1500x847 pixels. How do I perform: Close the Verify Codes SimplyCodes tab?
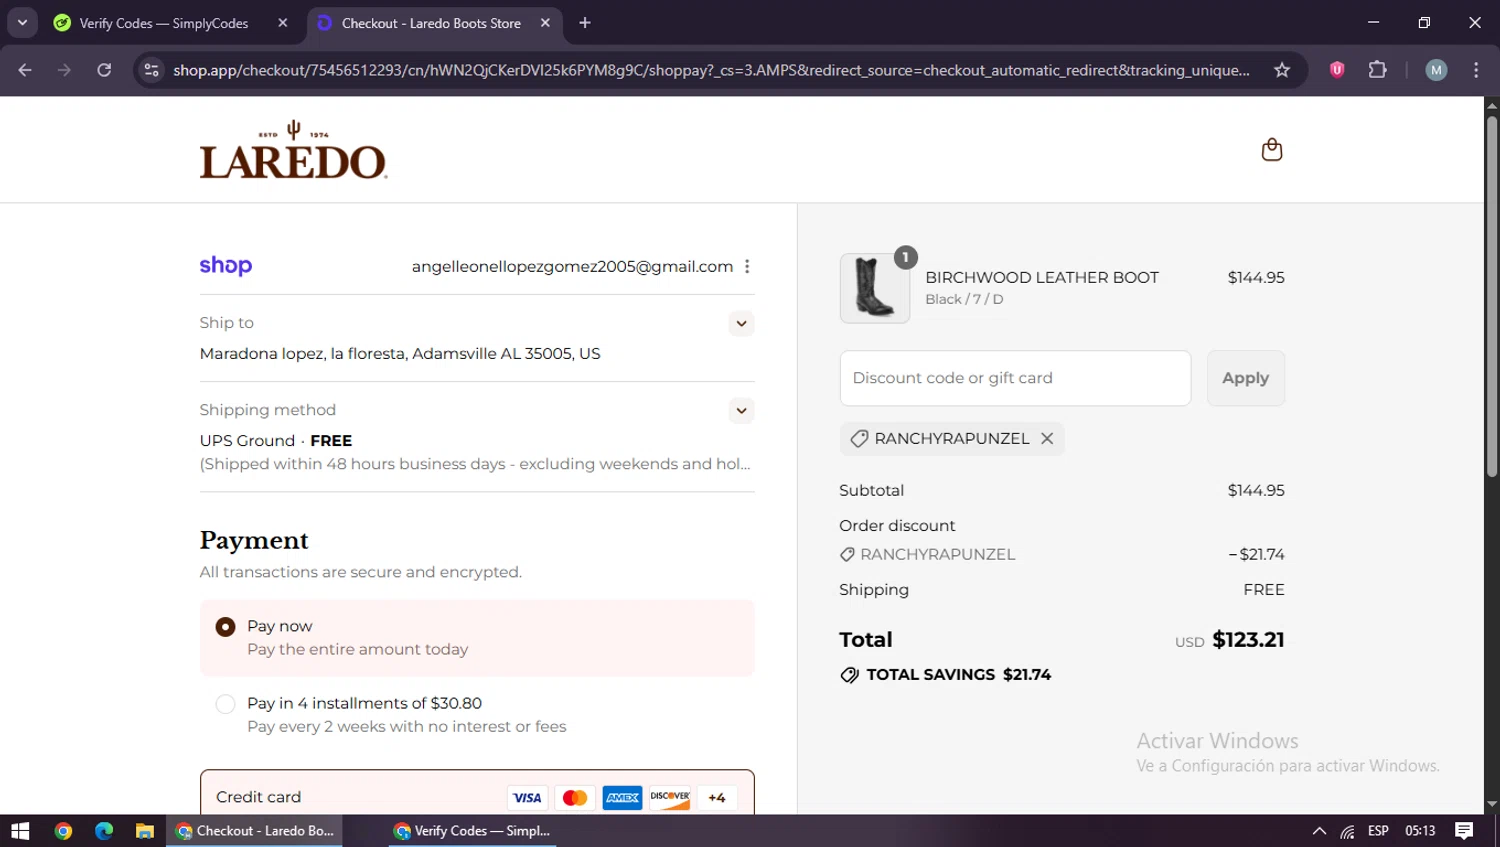pos(283,23)
